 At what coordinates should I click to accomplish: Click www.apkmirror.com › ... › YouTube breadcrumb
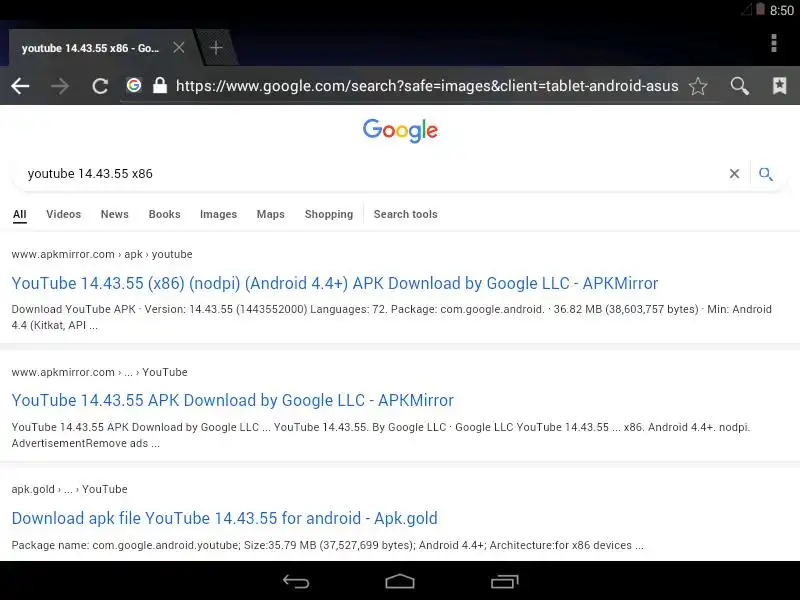(x=99, y=372)
